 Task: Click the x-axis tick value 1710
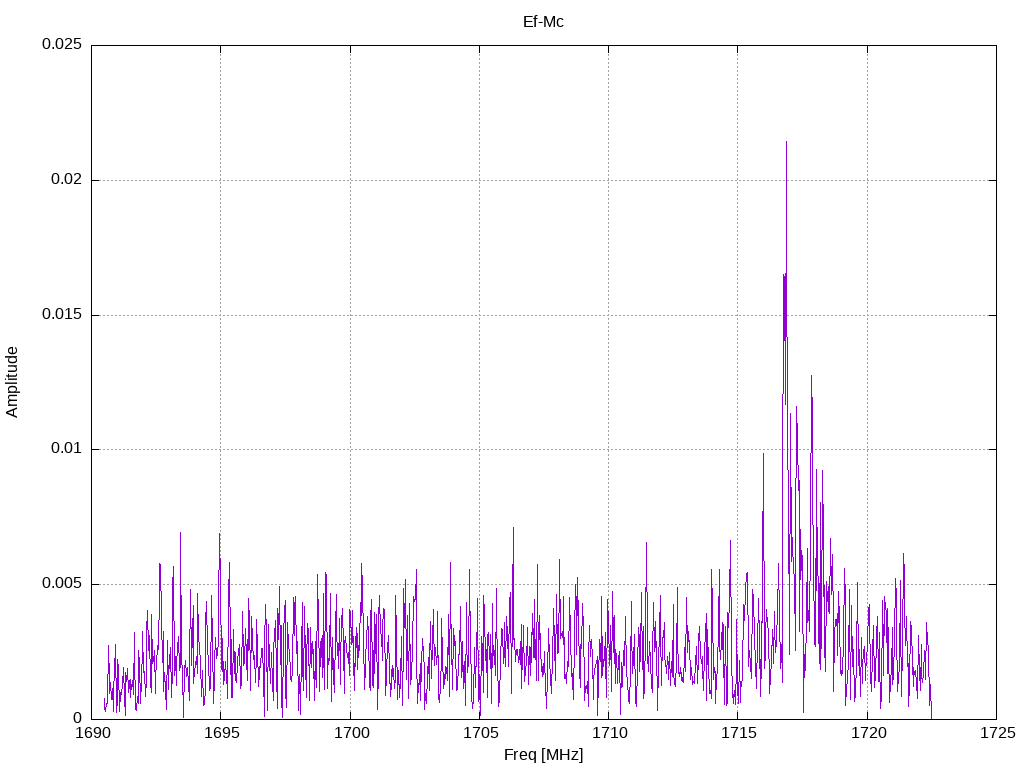[x=609, y=733]
